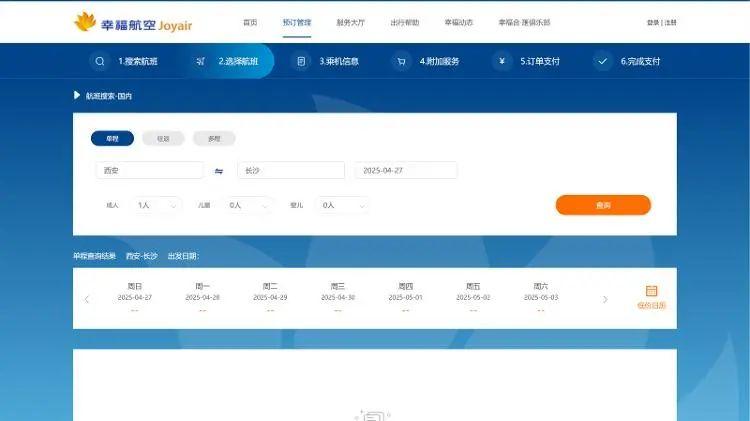
Task: Click the document icon for step 3
Action: (301, 61)
